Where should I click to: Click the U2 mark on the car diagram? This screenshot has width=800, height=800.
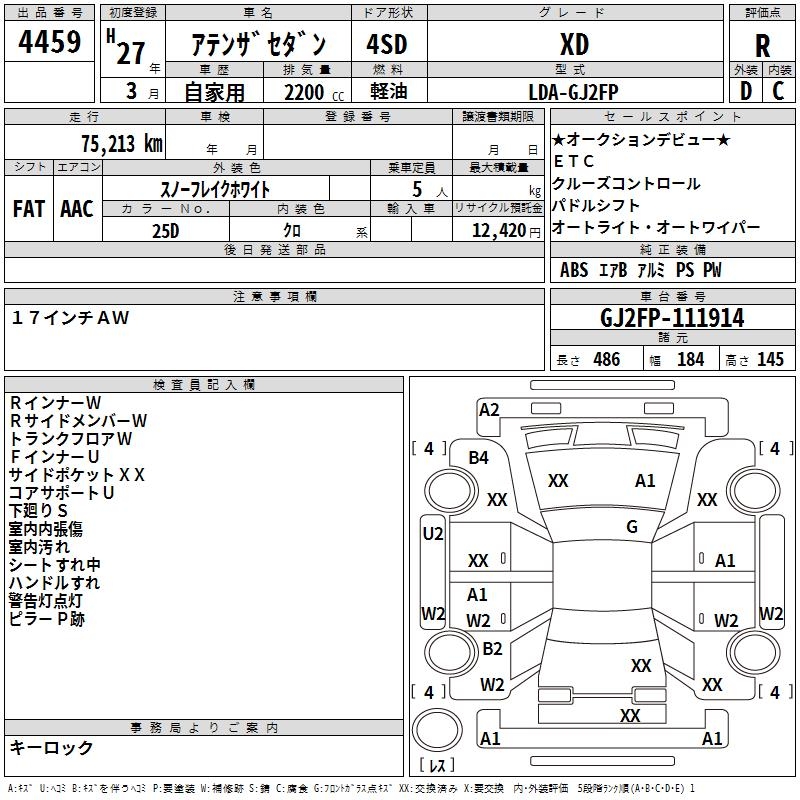click(433, 534)
